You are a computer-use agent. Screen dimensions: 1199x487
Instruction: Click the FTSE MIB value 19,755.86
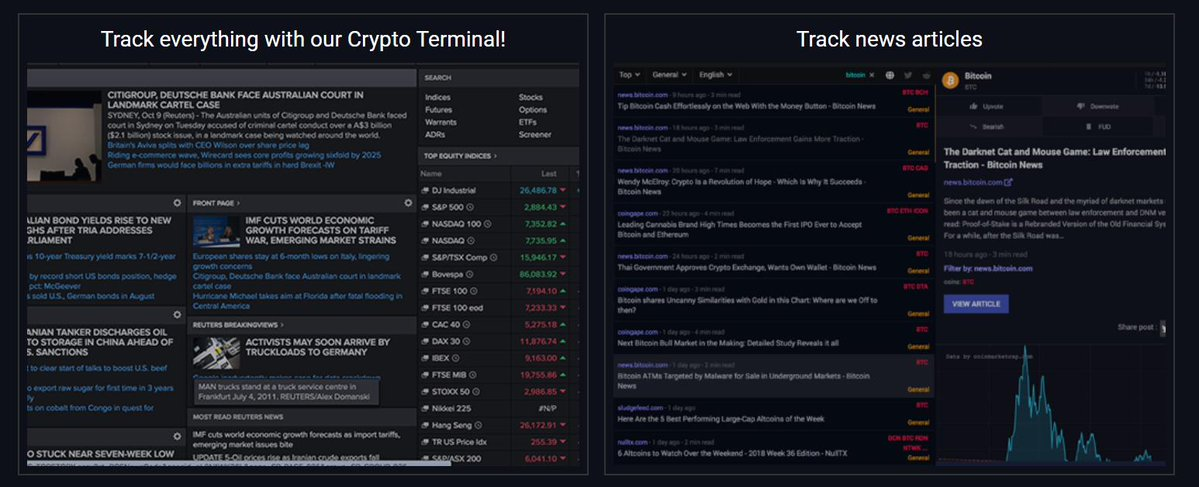[x=538, y=375]
